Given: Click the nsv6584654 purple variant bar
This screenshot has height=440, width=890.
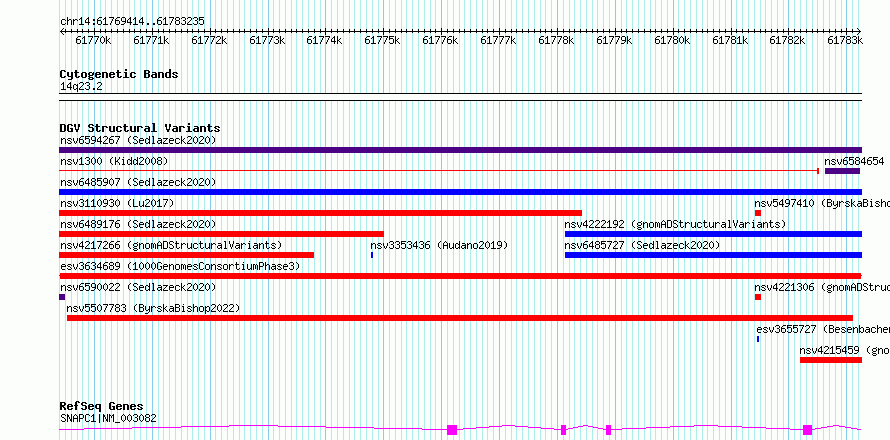Looking at the screenshot, I should [842, 171].
